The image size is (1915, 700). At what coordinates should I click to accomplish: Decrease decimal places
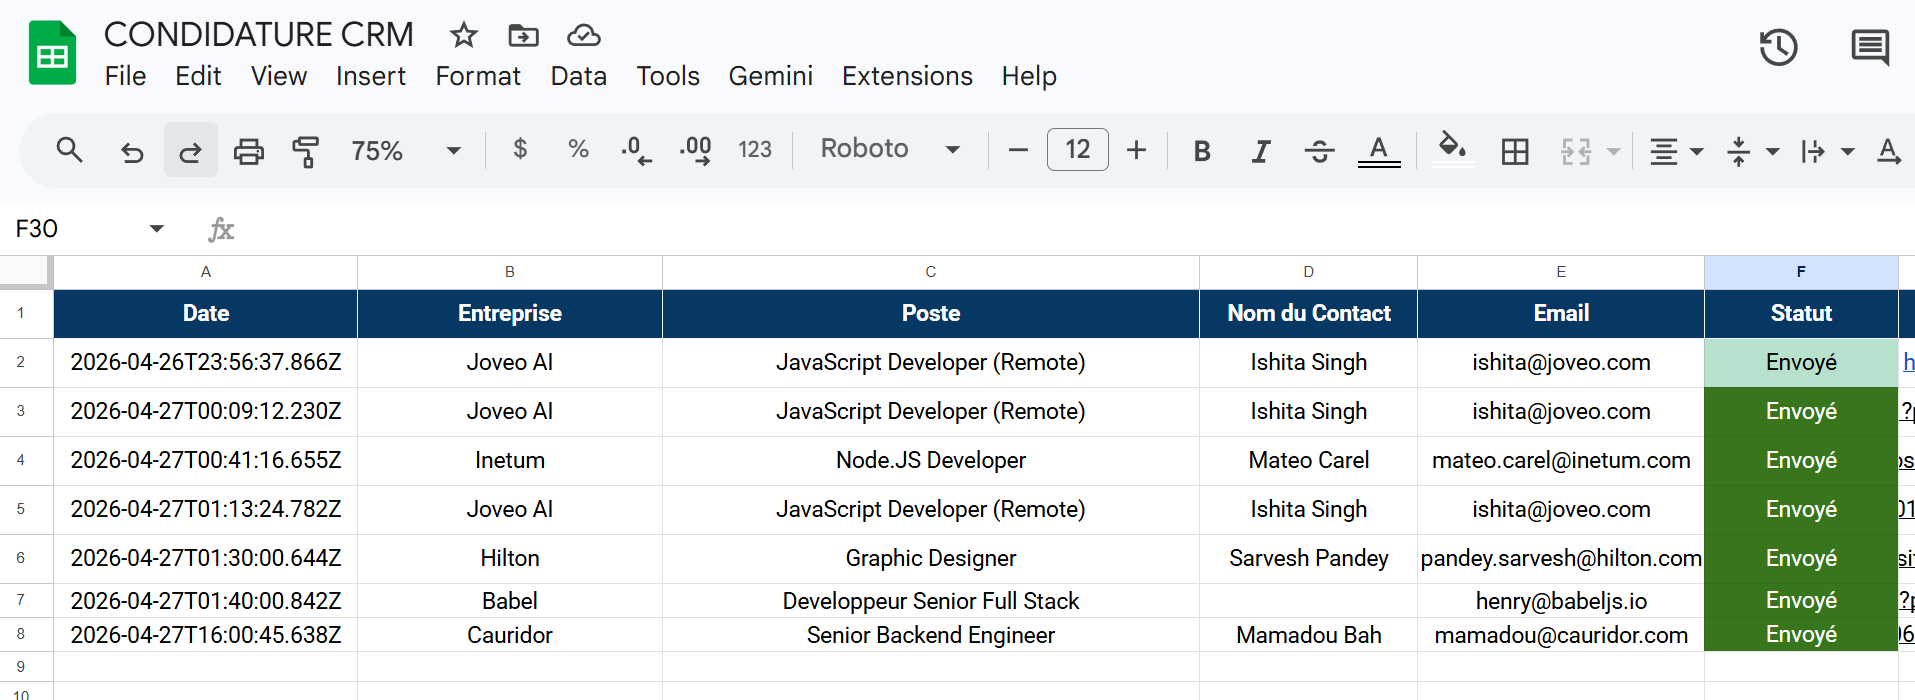[635, 150]
